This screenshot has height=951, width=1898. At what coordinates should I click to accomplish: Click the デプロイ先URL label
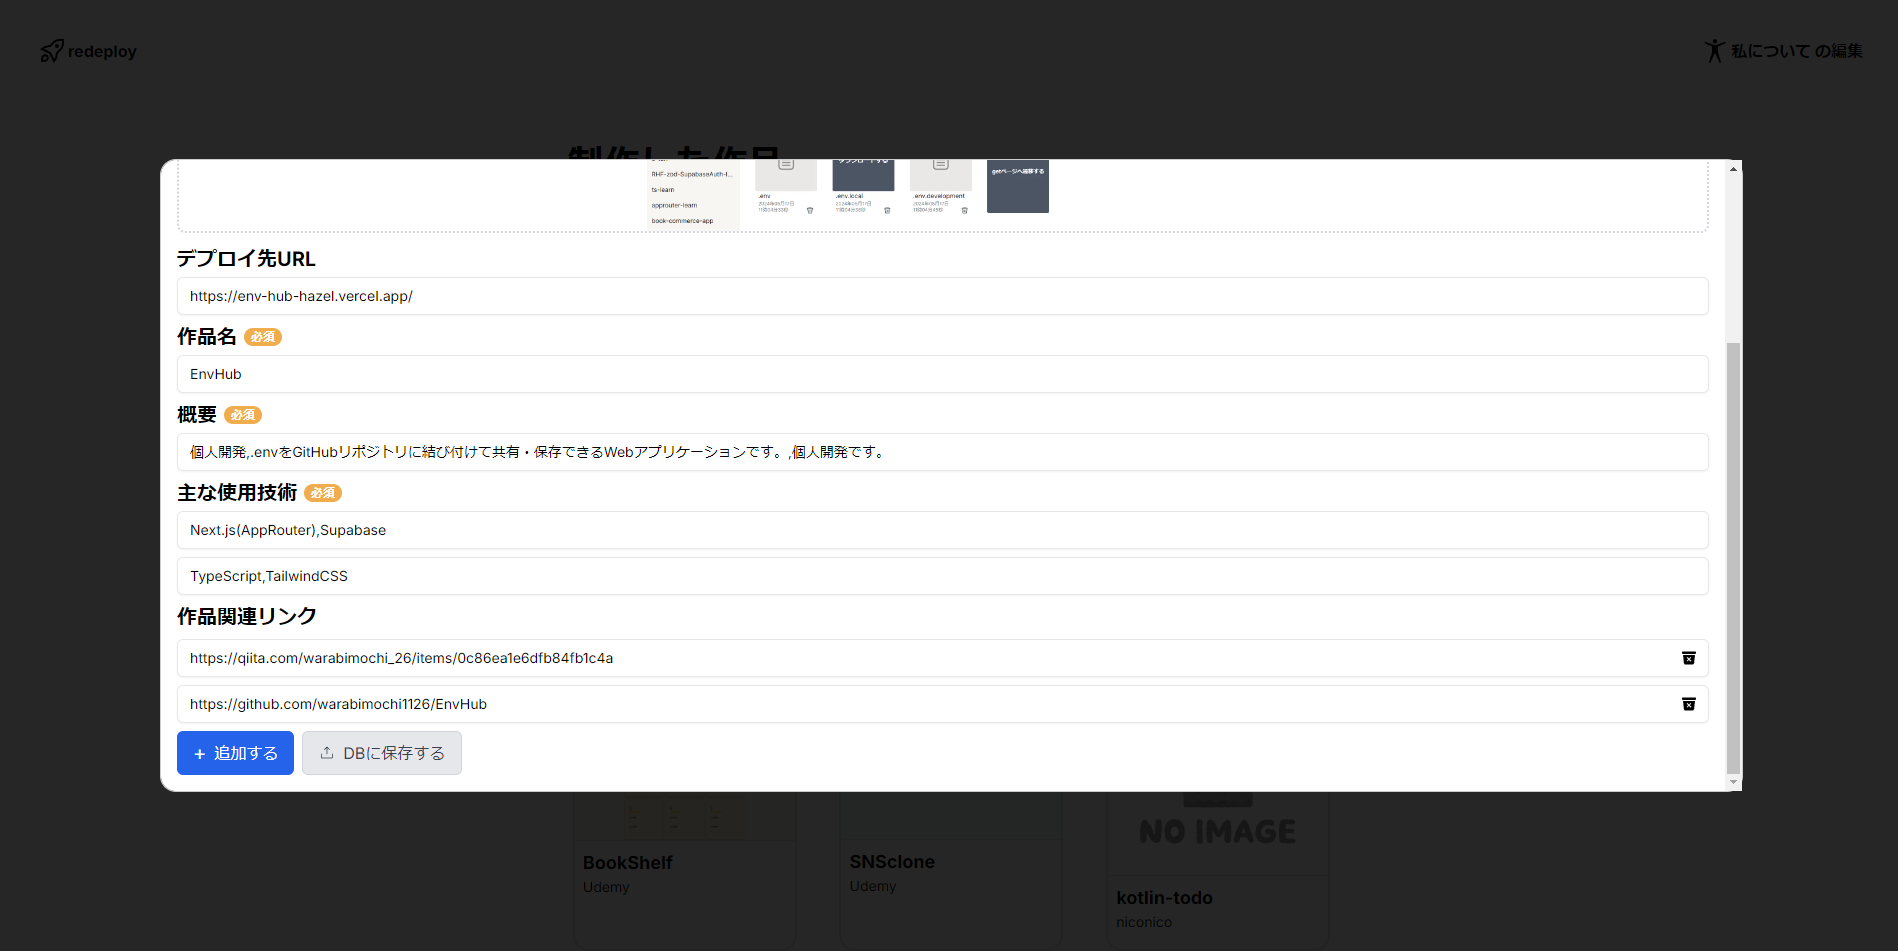coord(246,259)
